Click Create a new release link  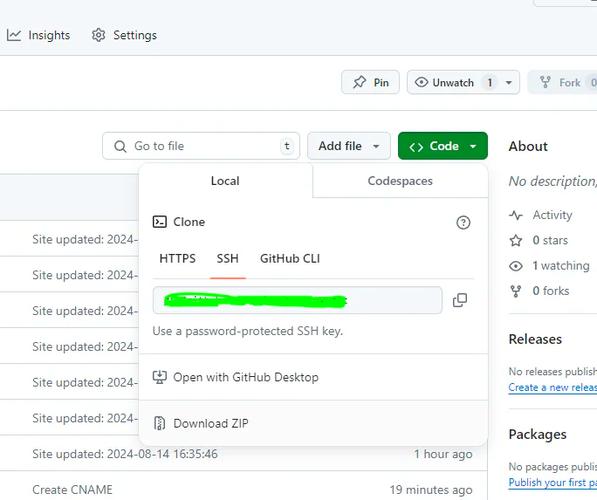point(552,387)
